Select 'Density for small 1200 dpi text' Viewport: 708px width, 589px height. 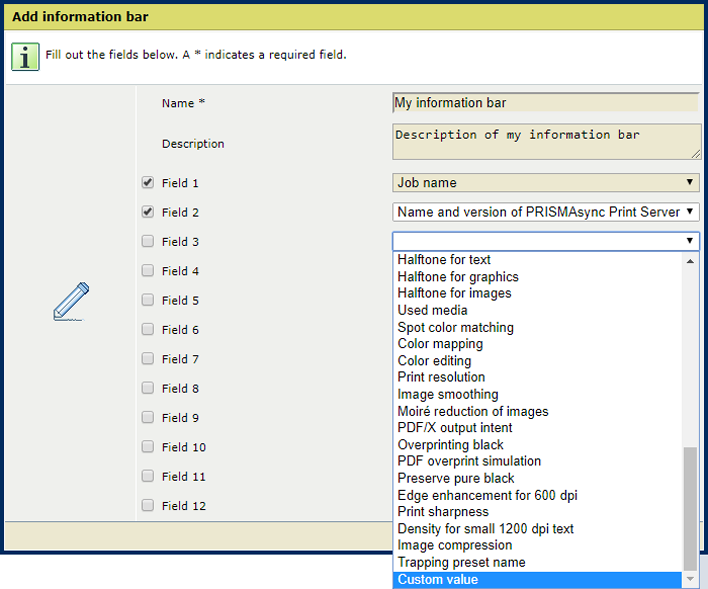click(537, 528)
